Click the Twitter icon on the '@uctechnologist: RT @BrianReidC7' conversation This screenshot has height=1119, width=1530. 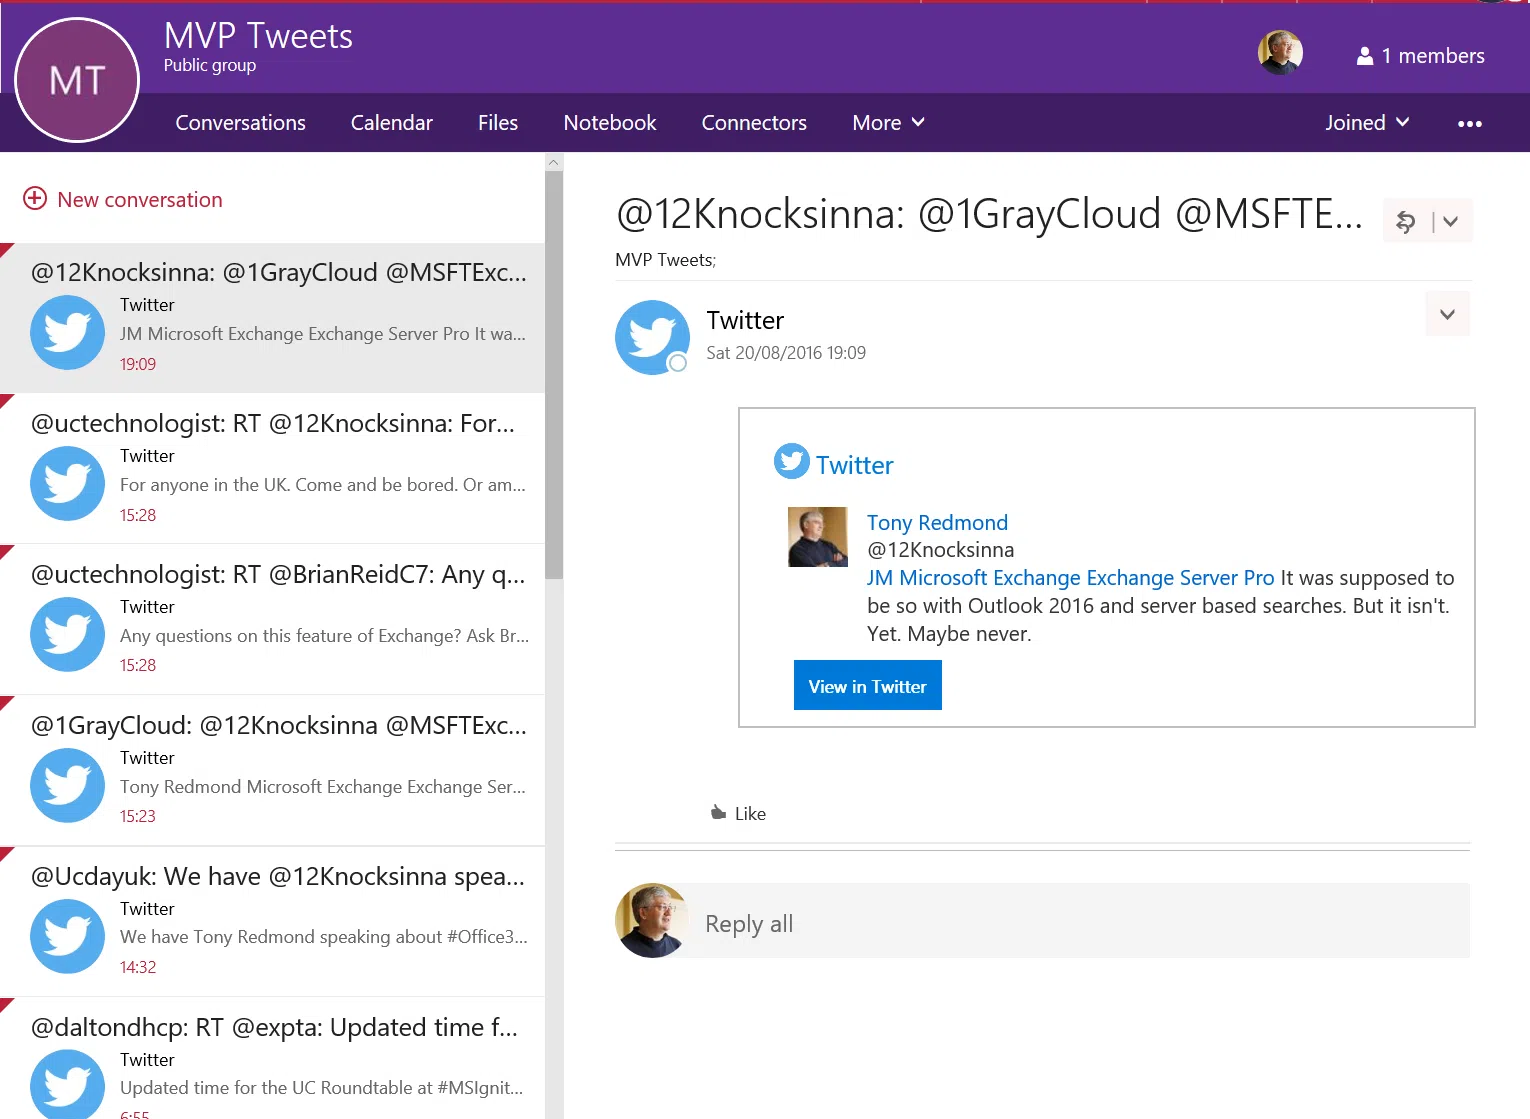point(68,634)
